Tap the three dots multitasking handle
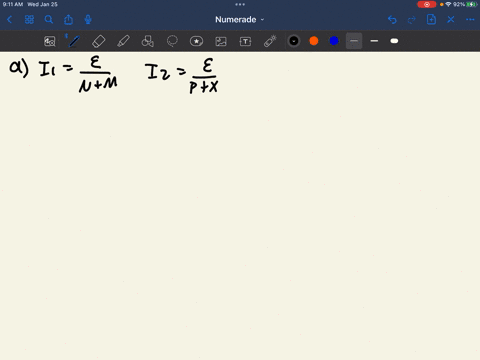The width and height of the screenshot is (480, 360). click(x=240, y=4)
